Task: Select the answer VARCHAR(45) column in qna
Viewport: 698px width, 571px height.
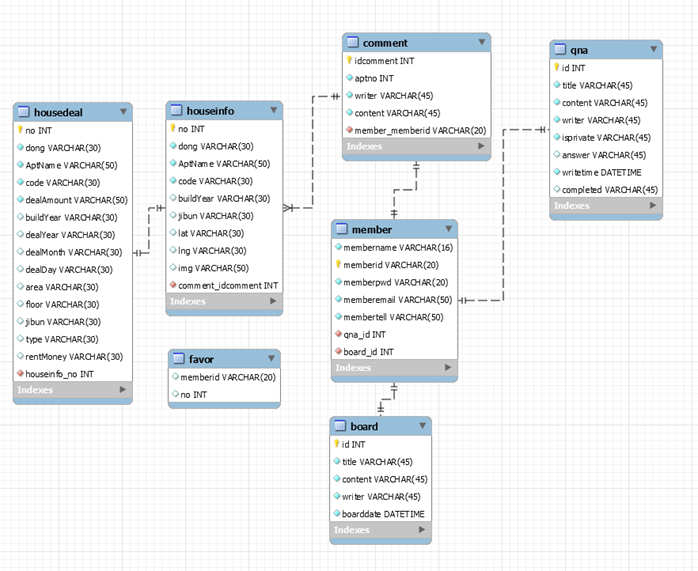Action: pos(606,154)
